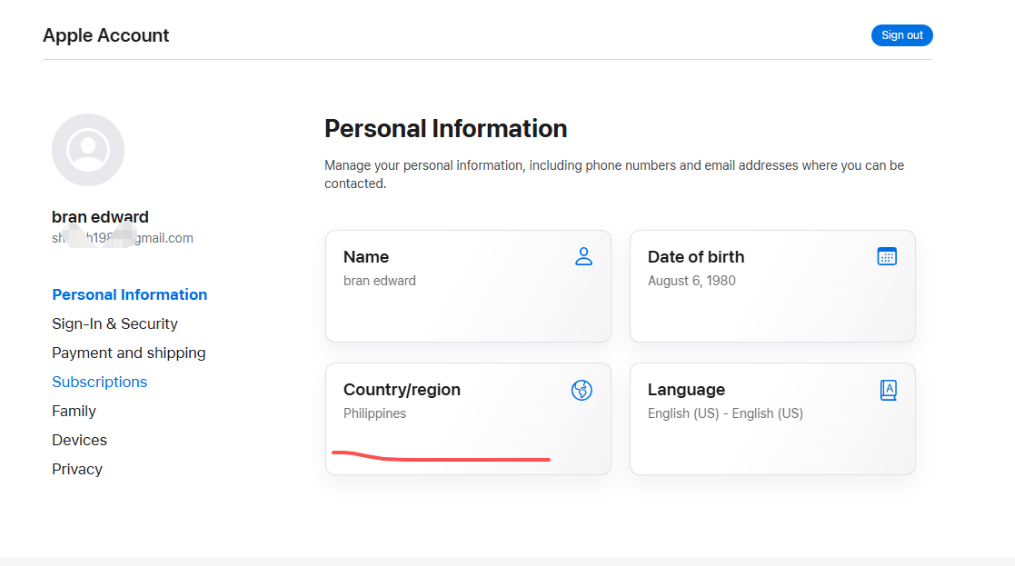The image size is (1015, 566).
Task: Open the Name card showing bran edward
Action: [x=468, y=286]
